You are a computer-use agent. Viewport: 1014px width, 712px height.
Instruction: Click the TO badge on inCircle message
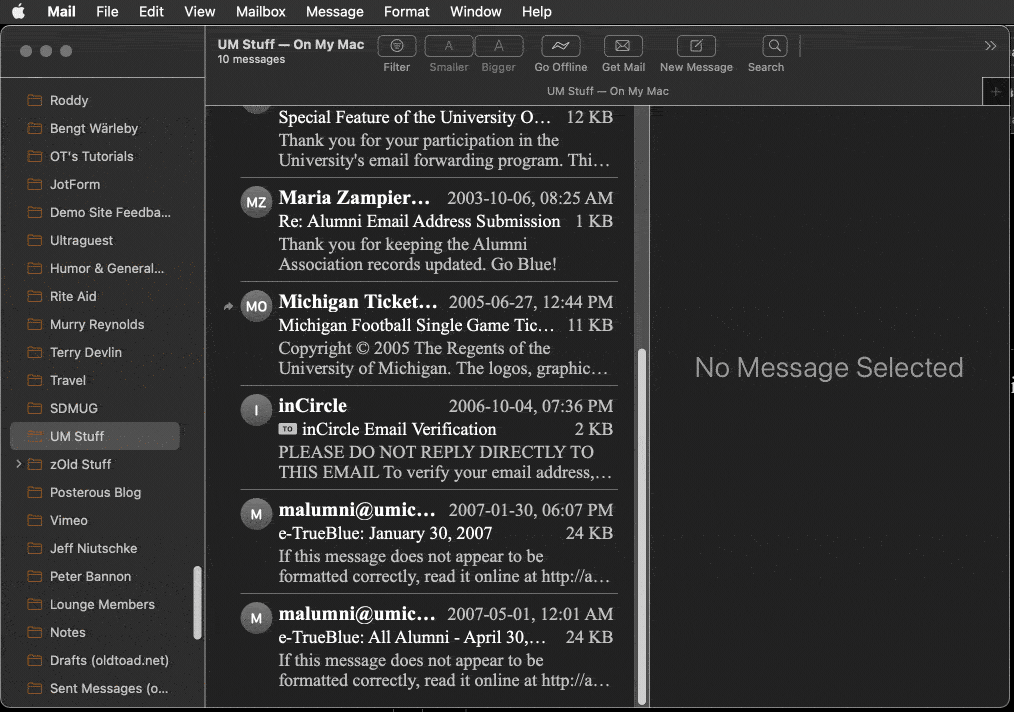click(287, 429)
